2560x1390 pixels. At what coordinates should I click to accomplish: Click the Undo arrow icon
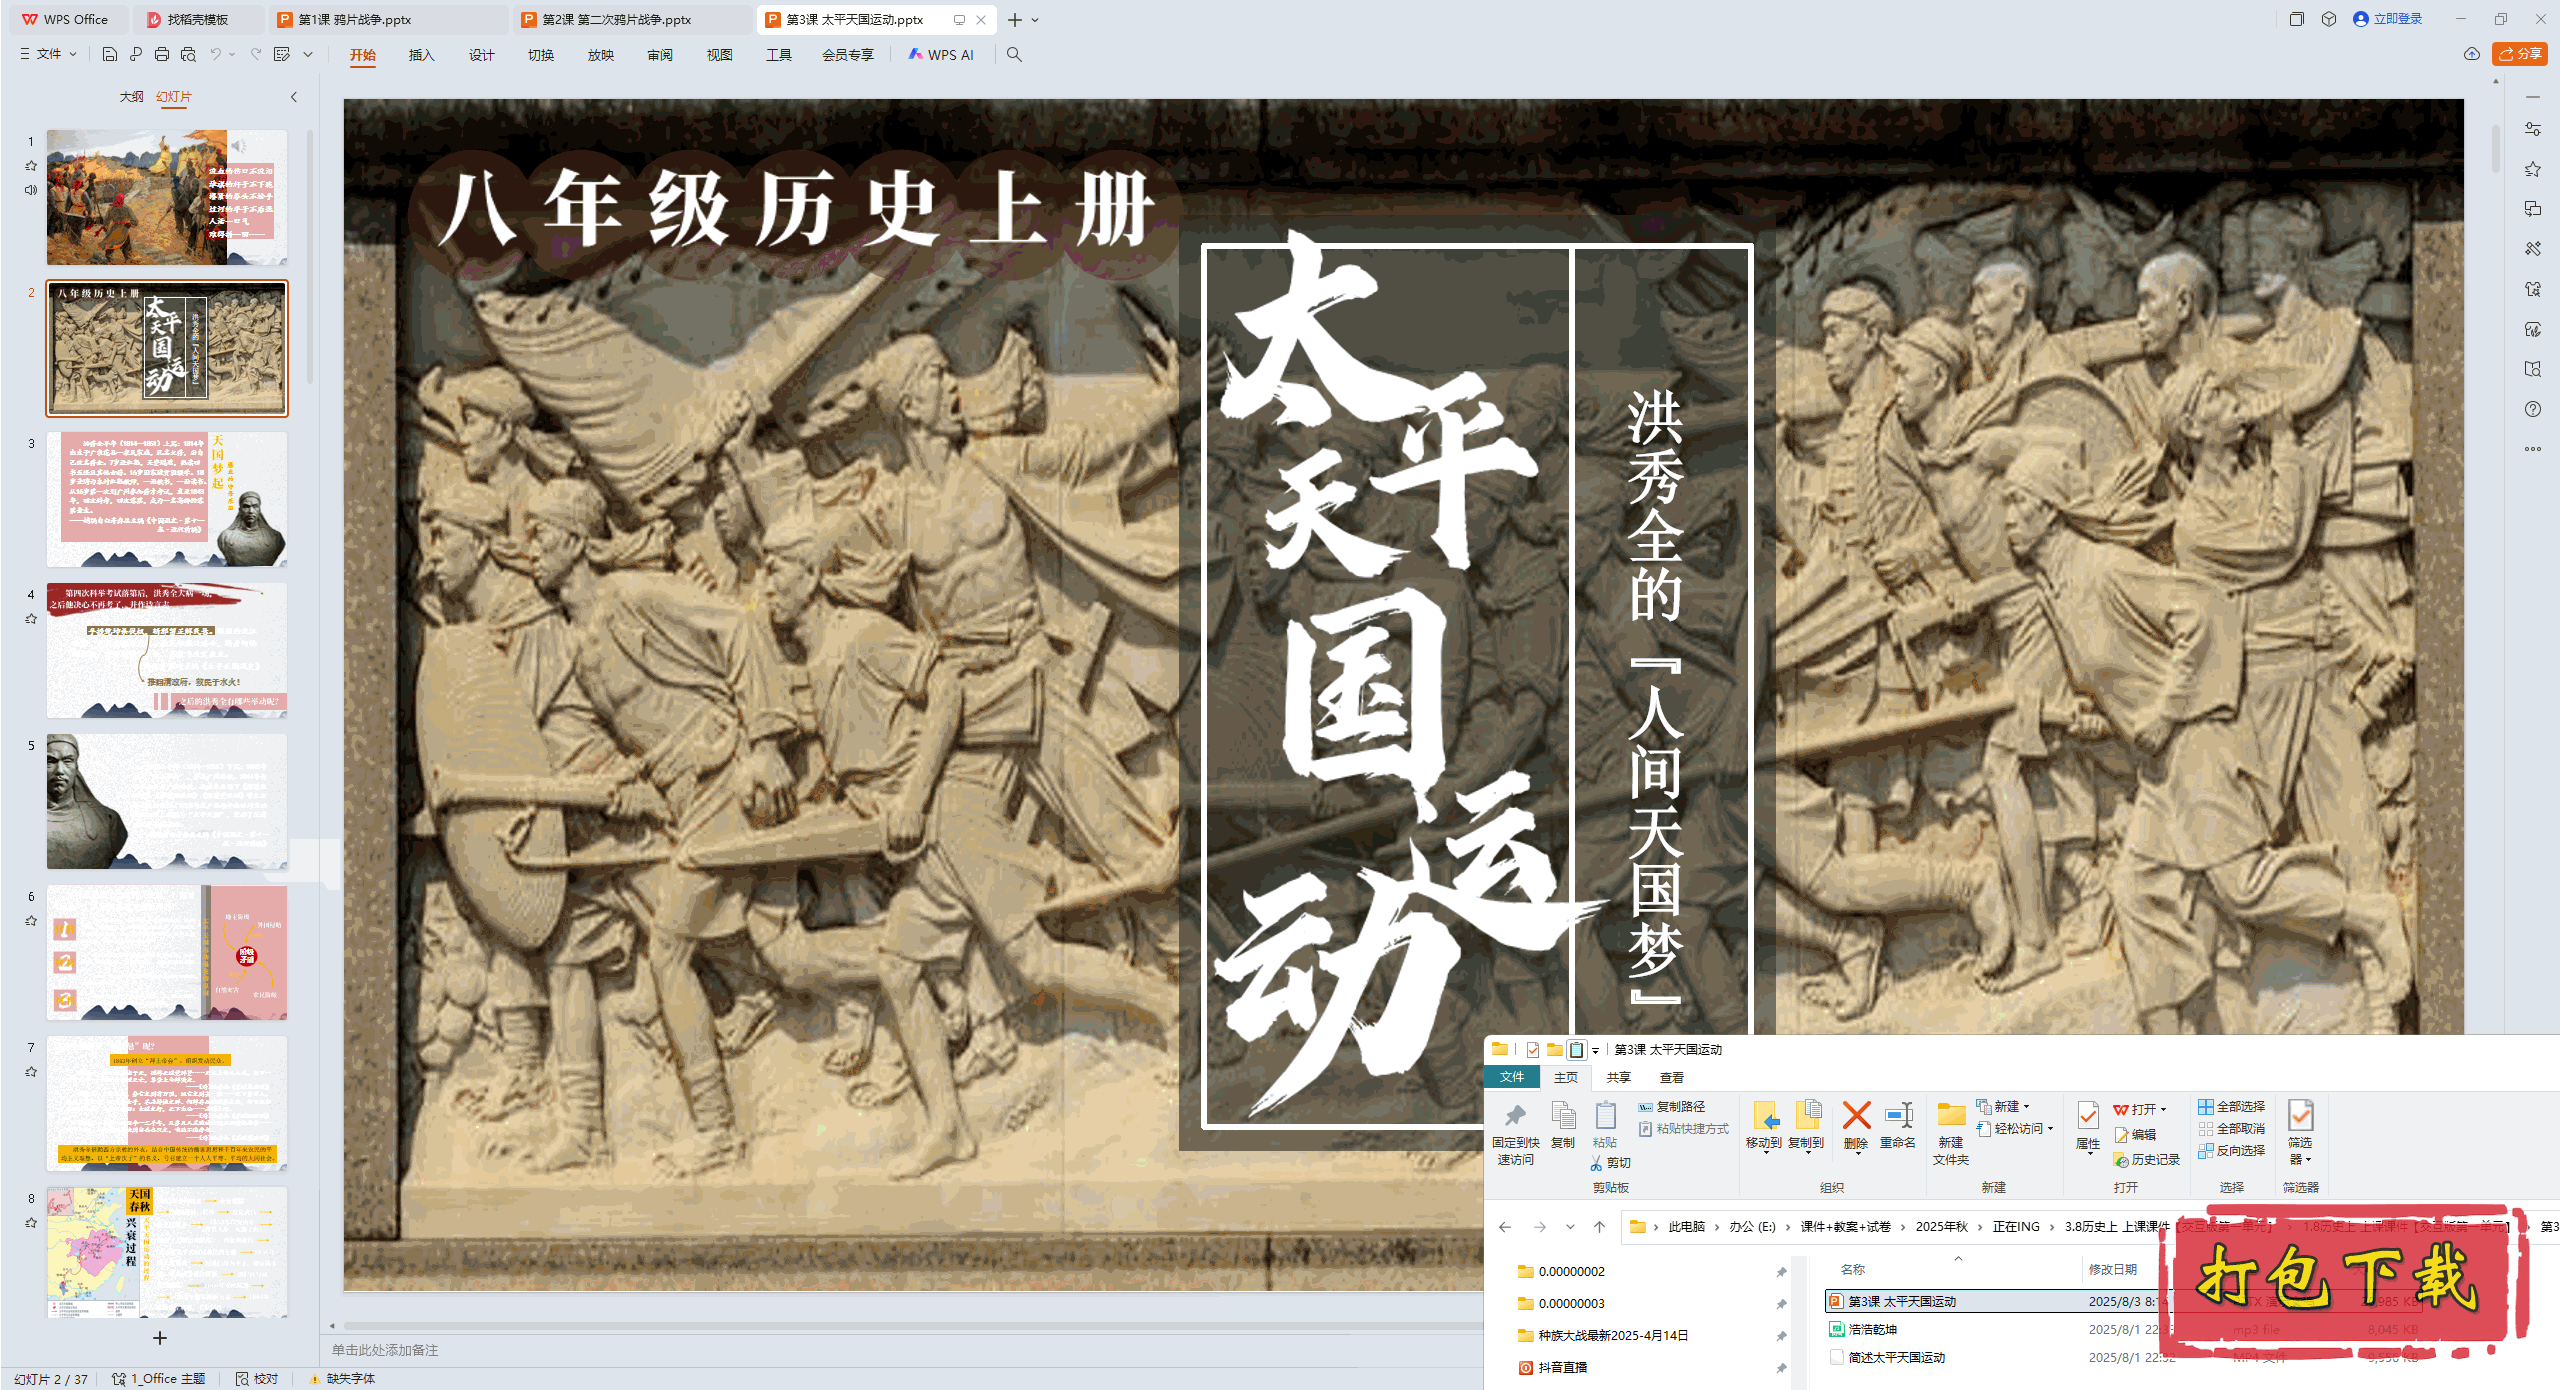tap(215, 54)
